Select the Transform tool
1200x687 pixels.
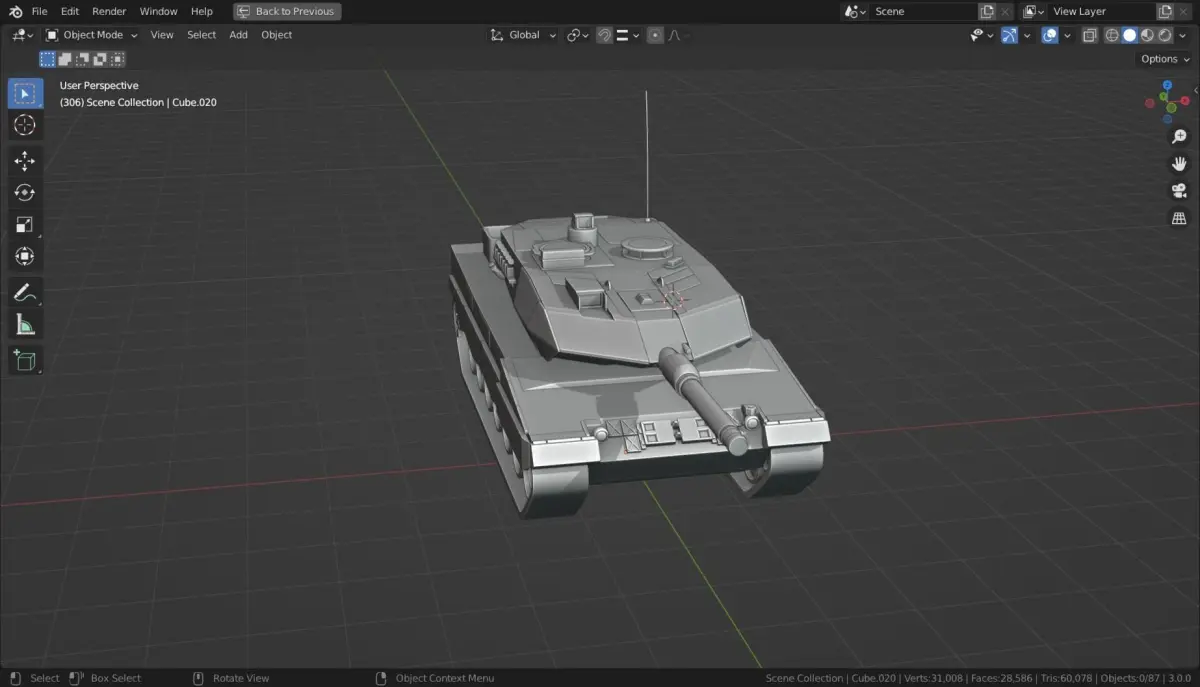click(x=25, y=256)
